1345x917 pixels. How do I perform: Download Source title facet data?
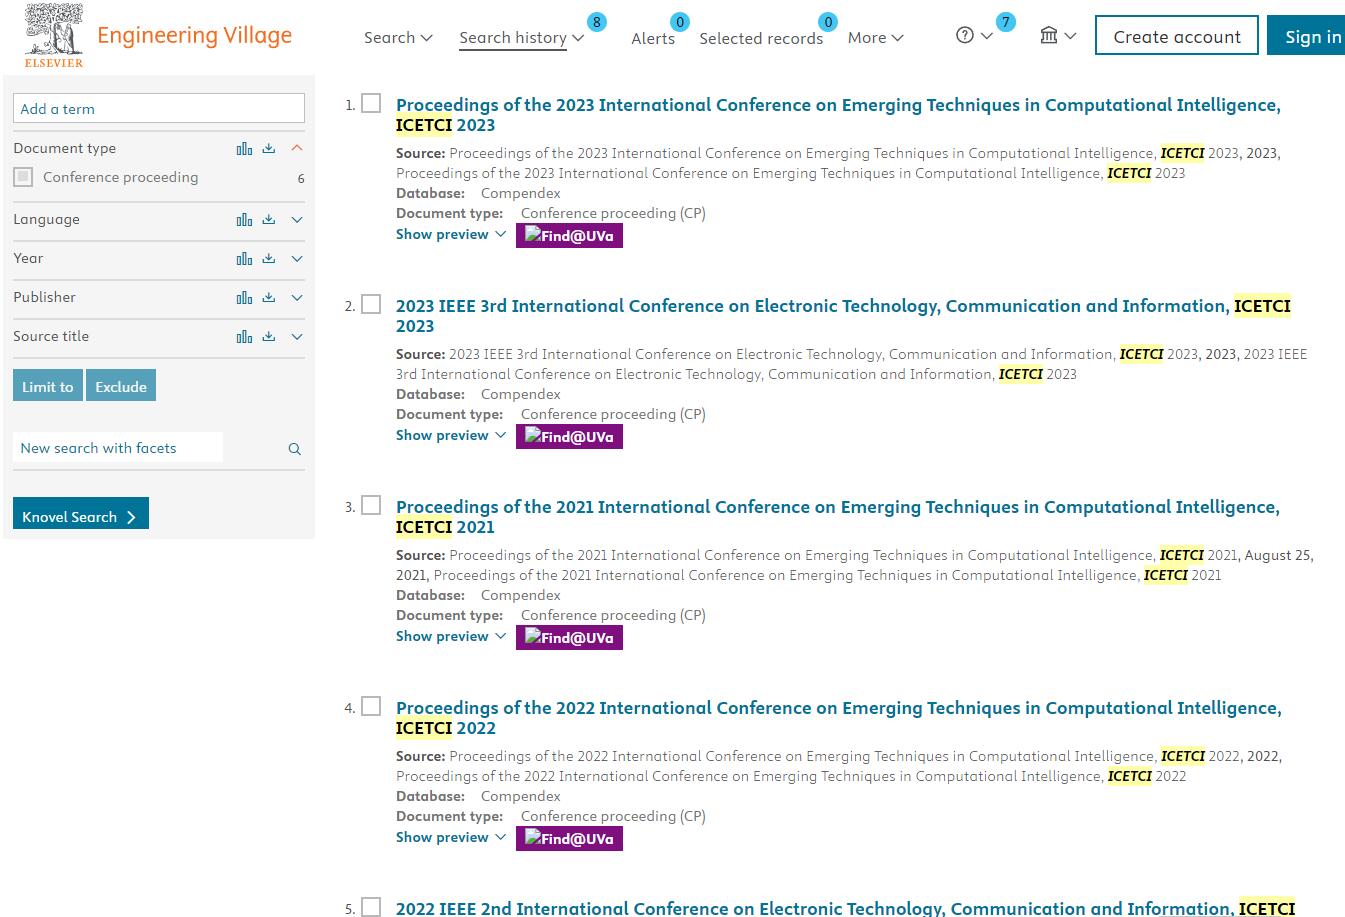click(x=269, y=336)
